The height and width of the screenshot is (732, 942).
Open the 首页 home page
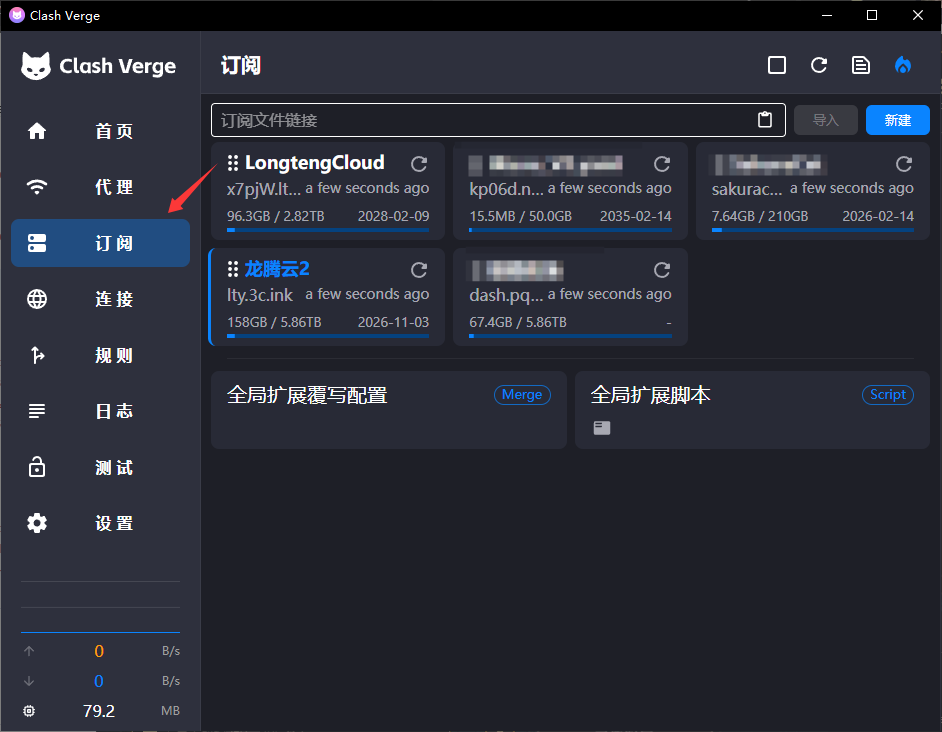[x=100, y=131]
